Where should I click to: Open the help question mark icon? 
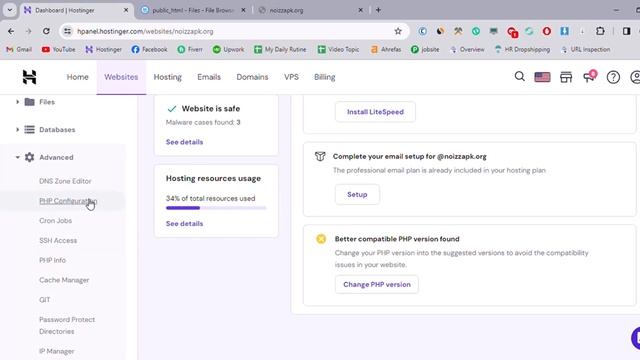click(x=613, y=77)
